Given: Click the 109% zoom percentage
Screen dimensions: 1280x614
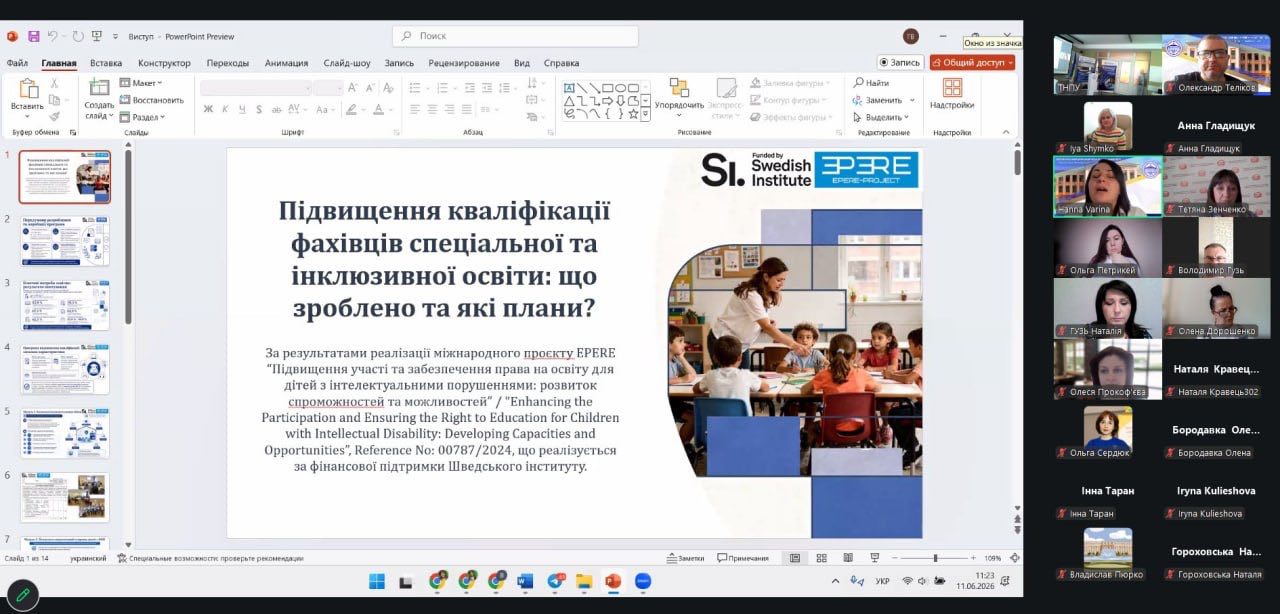Looking at the screenshot, I should pos(993,558).
